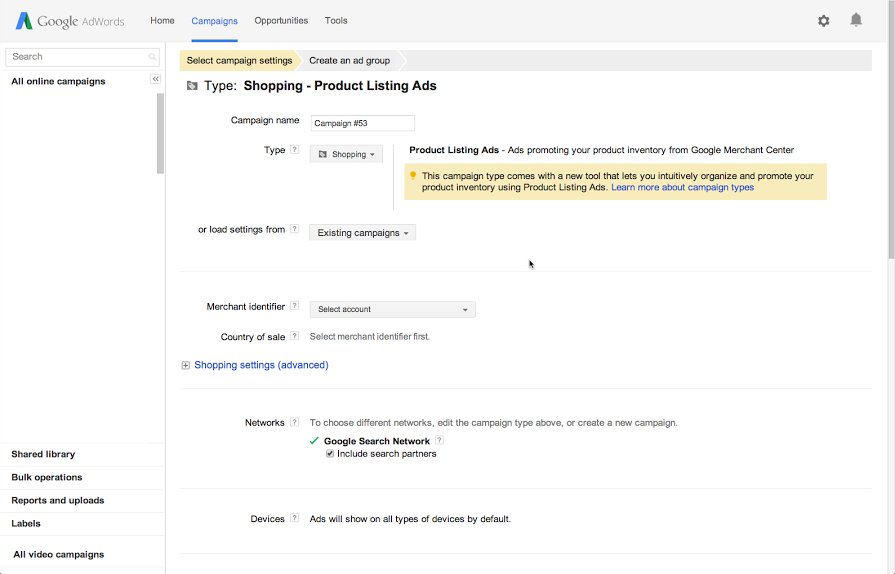Click the sidebar vertical scrollbar
895x574 pixels.
pyautogui.click(x=160, y=134)
